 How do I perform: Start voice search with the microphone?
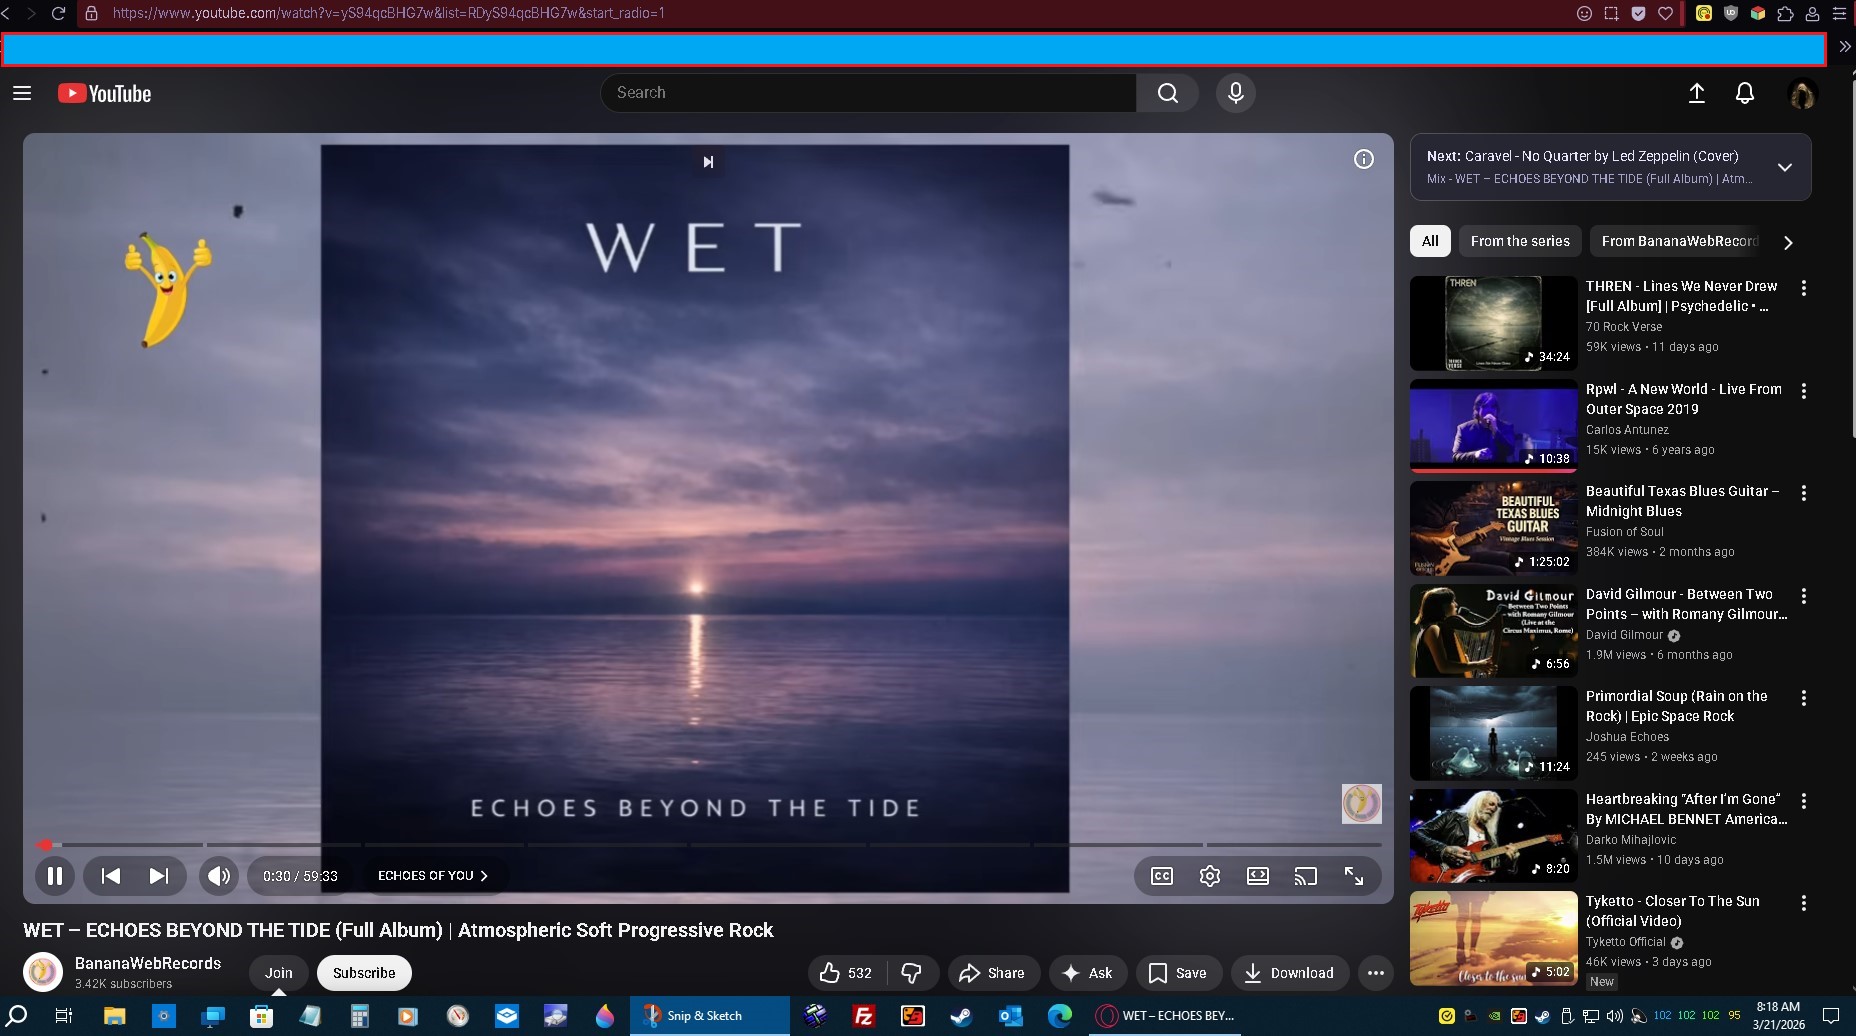[x=1236, y=93]
